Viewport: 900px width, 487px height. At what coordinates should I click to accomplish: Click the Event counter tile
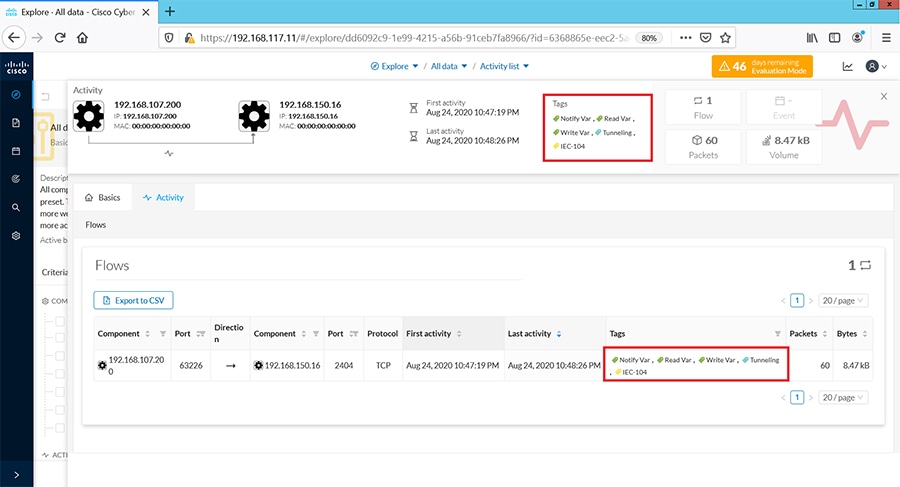(x=784, y=107)
